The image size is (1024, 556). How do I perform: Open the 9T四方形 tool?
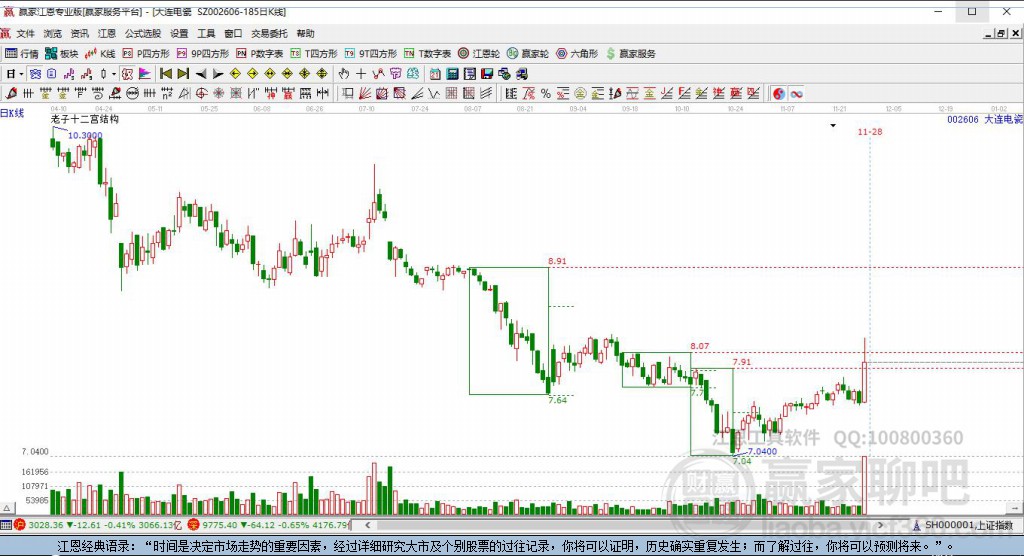(x=370, y=54)
